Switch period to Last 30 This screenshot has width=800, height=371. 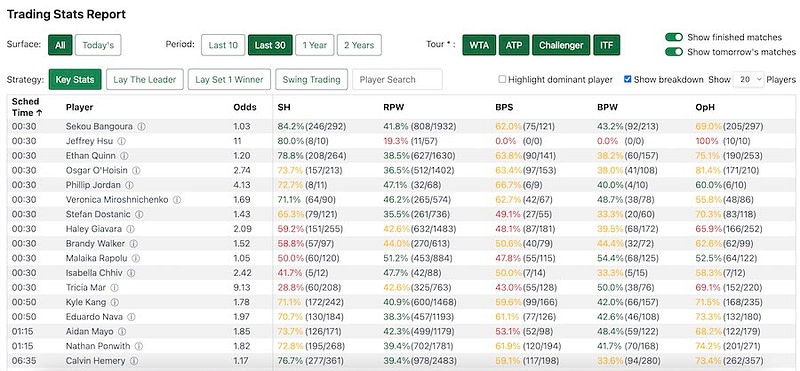[270, 45]
